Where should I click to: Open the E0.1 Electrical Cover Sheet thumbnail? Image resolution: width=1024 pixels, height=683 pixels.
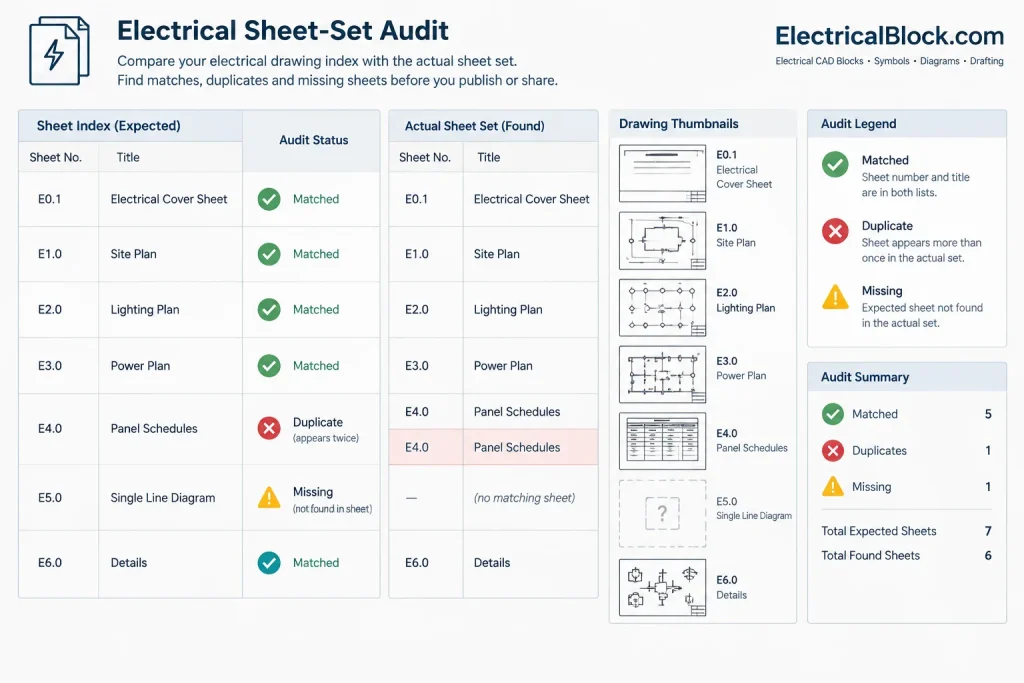tap(662, 174)
